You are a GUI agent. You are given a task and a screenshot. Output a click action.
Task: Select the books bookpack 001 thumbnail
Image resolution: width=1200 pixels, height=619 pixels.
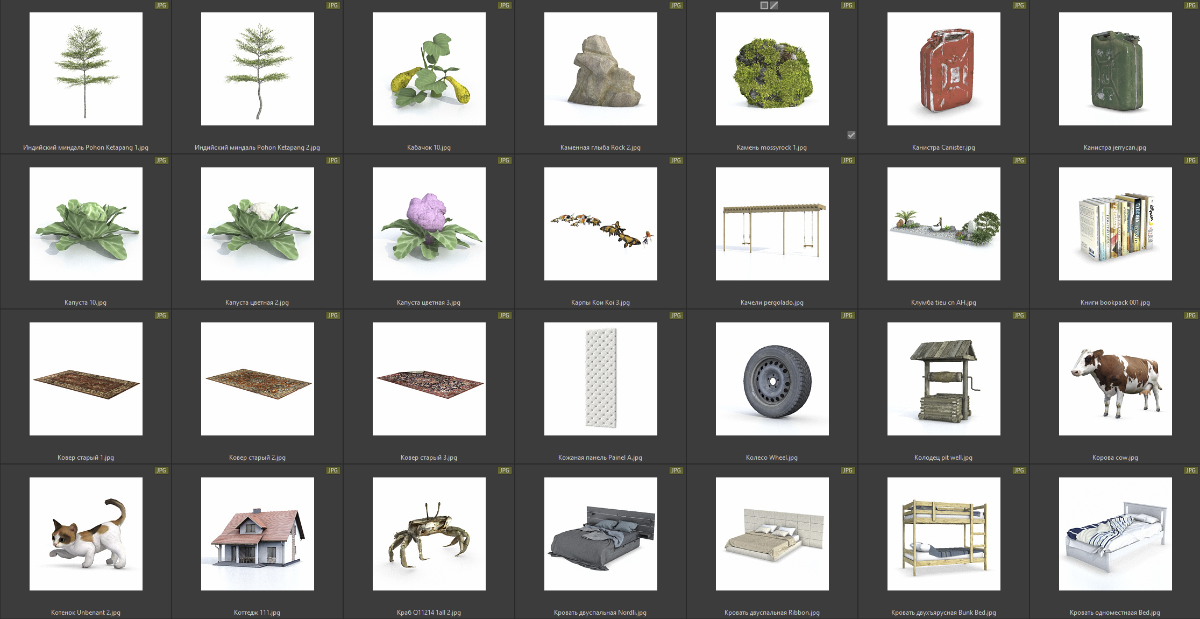point(1115,223)
